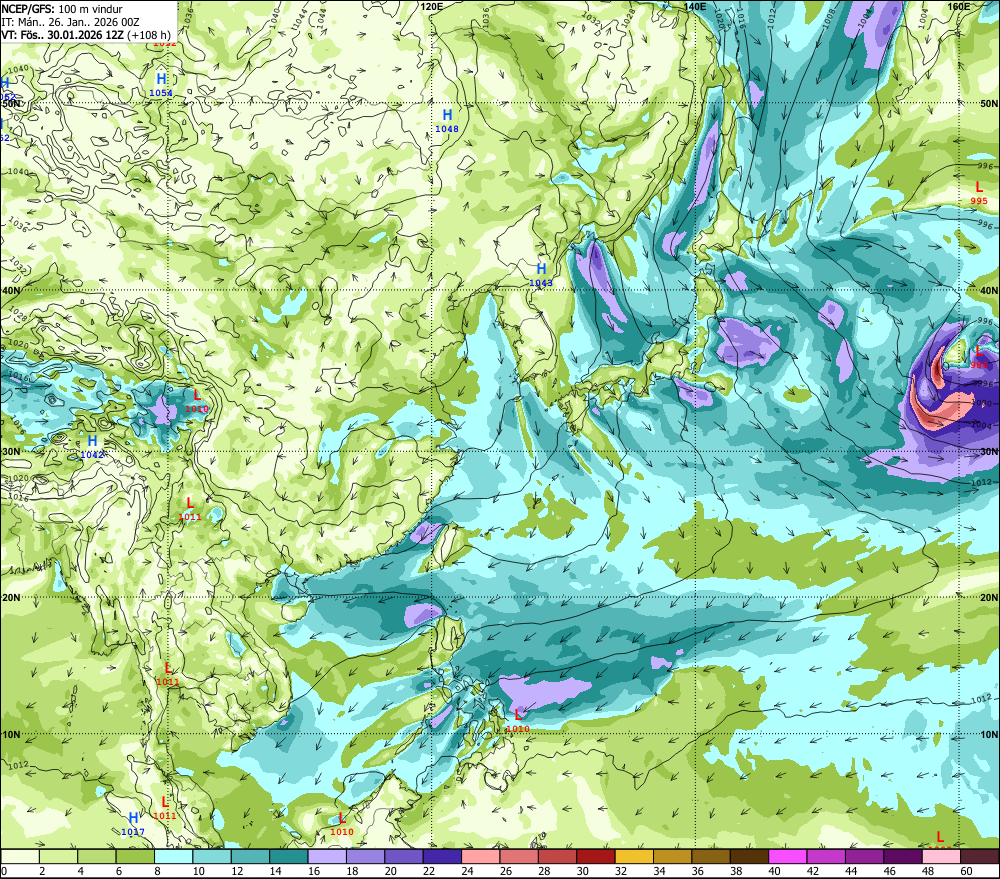Click legend scale value 10
This screenshot has width=1000, height=879.
tap(198, 871)
